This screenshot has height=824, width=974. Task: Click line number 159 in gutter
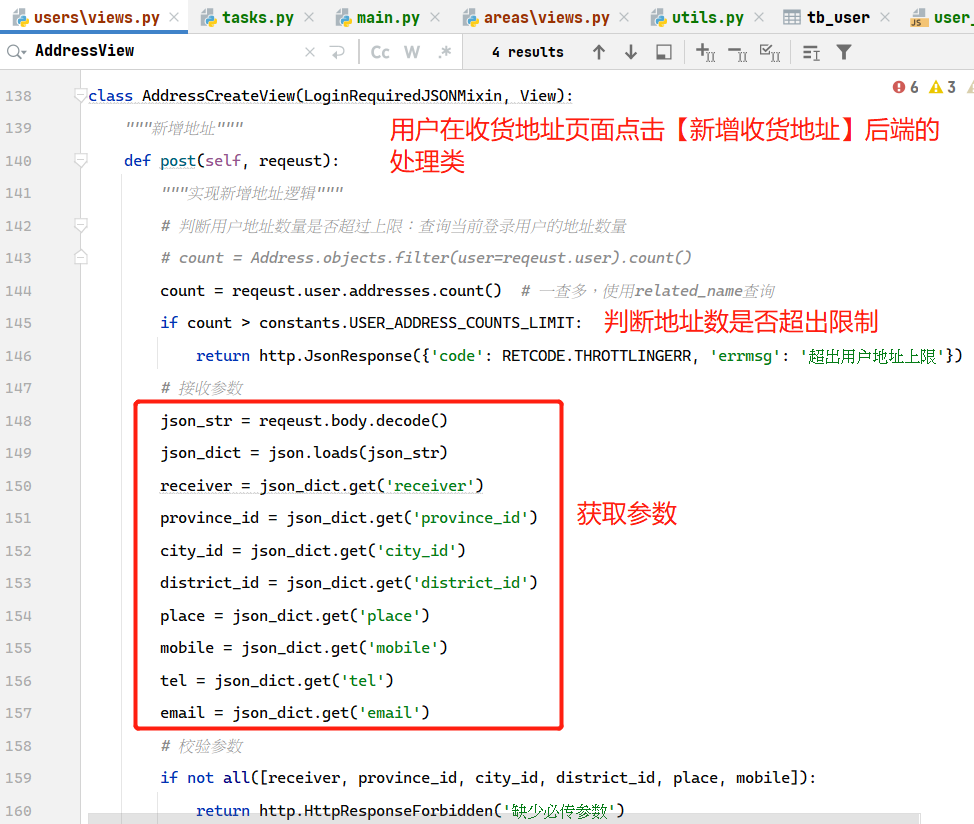(x=18, y=778)
